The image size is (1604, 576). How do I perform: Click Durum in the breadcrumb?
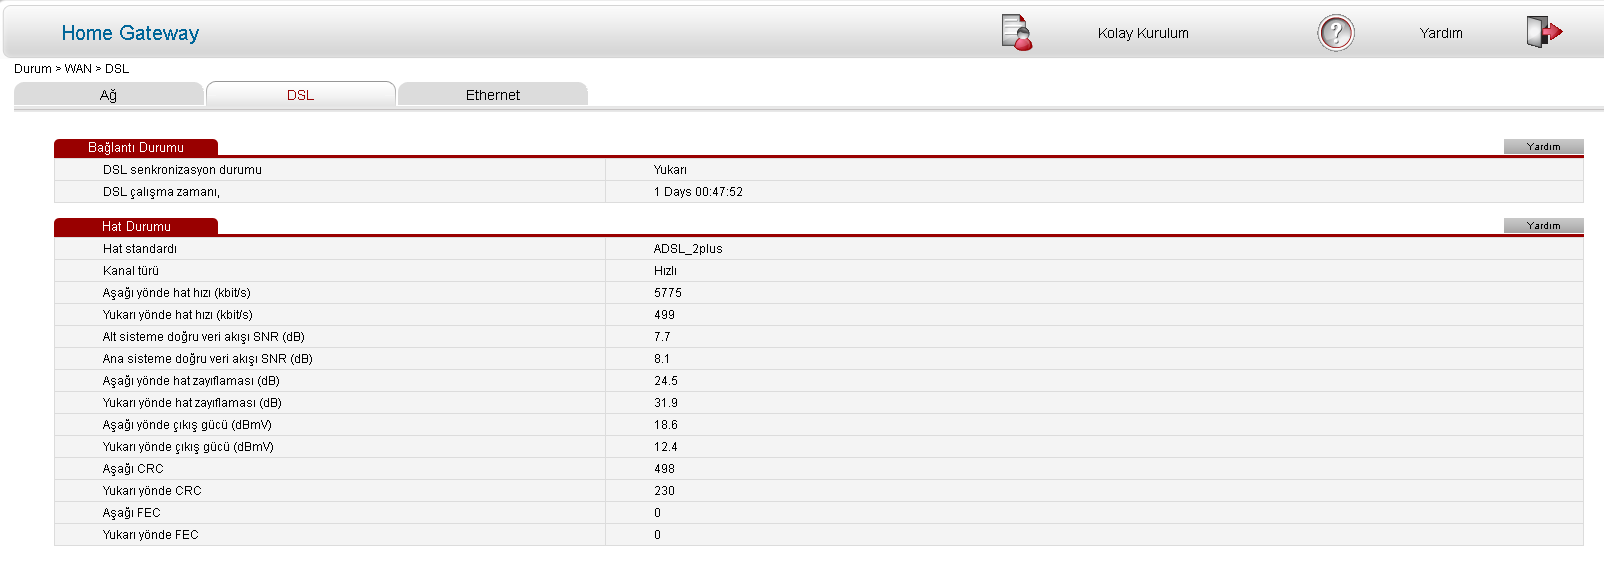point(32,69)
